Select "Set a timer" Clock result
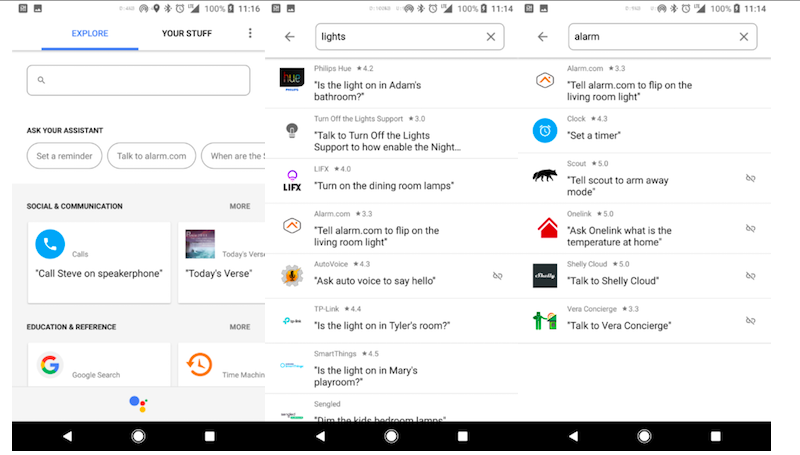 click(594, 136)
